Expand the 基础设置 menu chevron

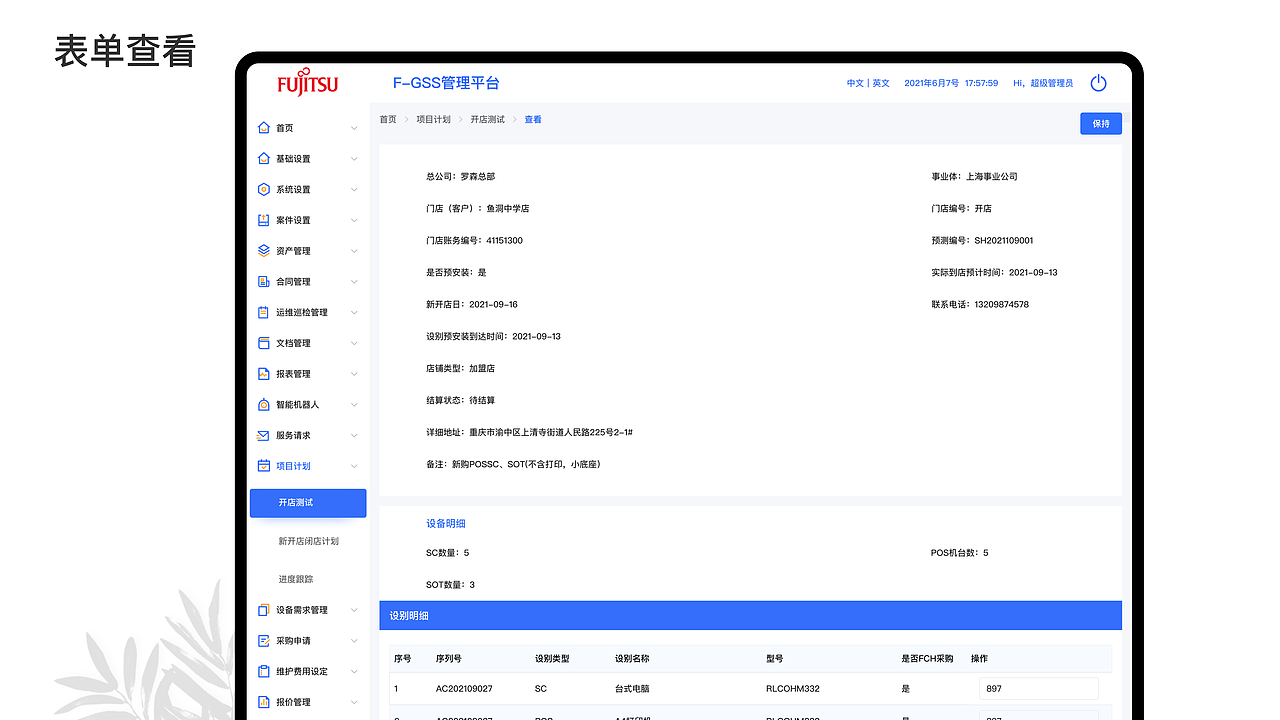tap(352, 158)
